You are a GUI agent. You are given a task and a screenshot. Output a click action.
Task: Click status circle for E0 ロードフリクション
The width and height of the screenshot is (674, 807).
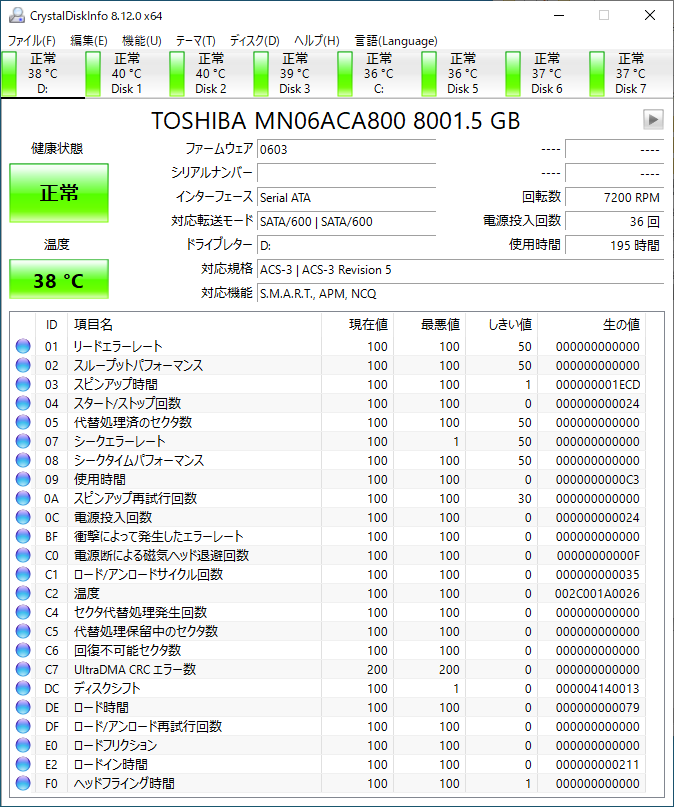23,745
